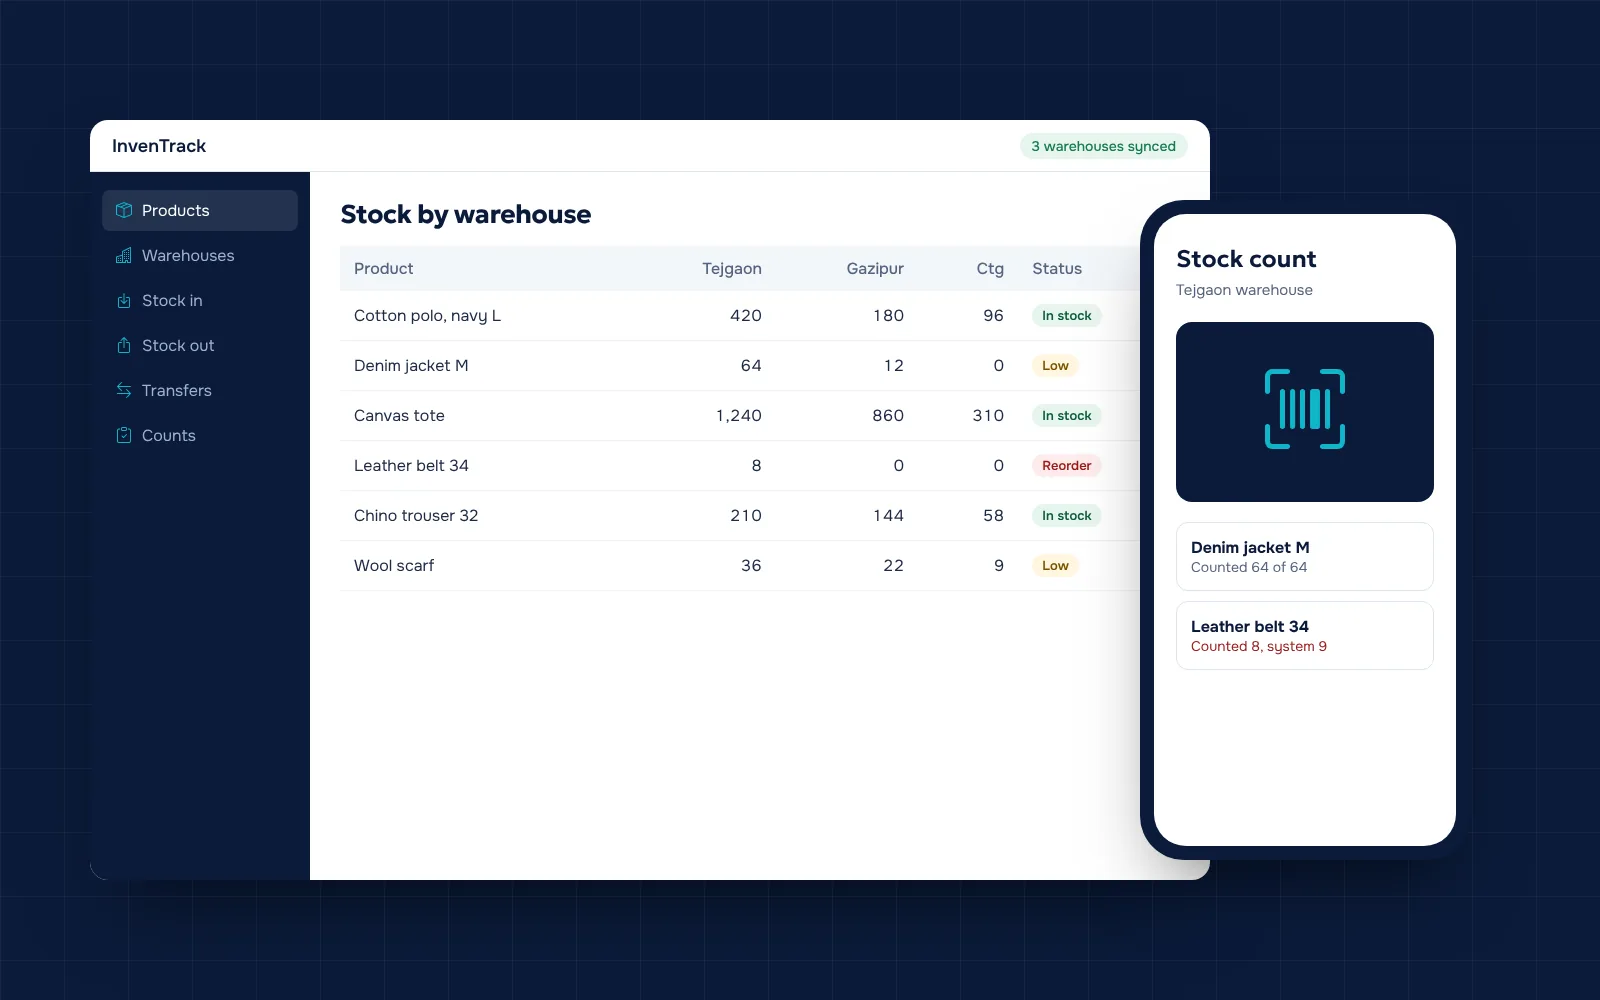Click Tejgaon value 8 for Leather belt
Image resolution: width=1600 pixels, height=1000 pixels.
click(x=756, y=465)
